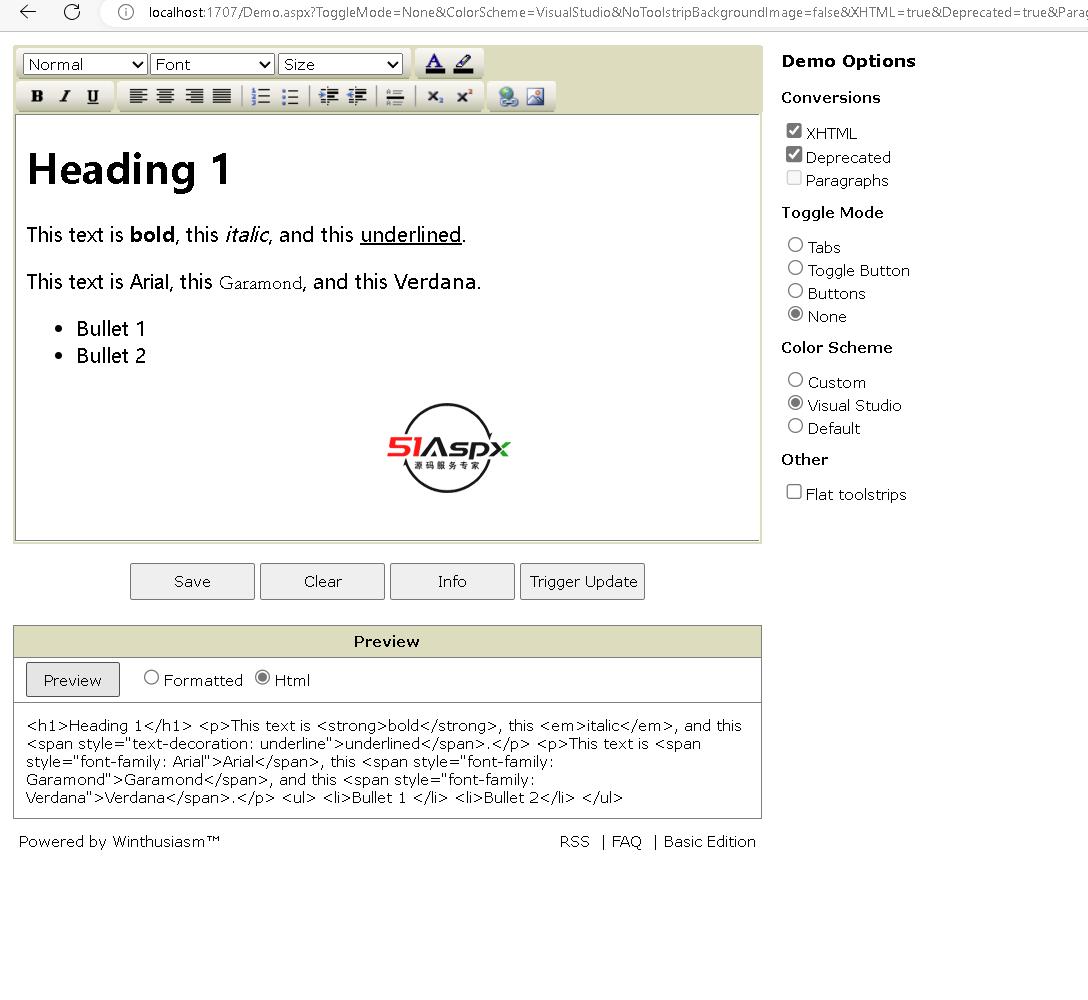Click the Trigger Update button
Screen dimensions: 1088x1000
pos(583,582)
